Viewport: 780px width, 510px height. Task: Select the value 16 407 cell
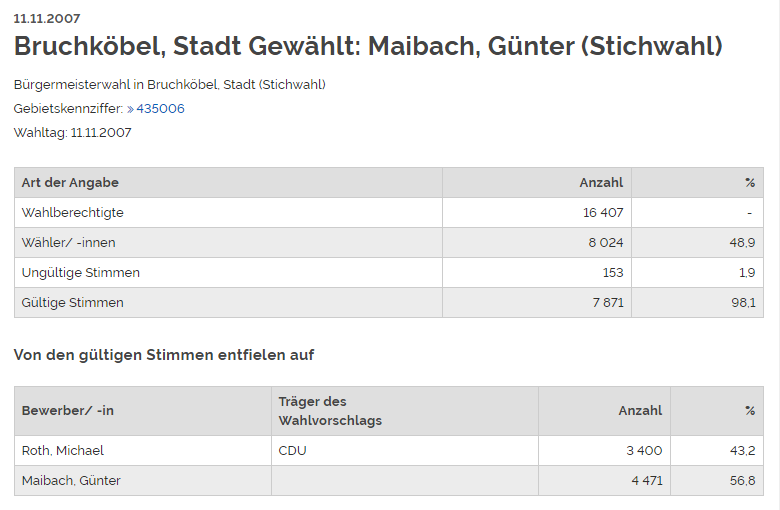tap(603, 212)
